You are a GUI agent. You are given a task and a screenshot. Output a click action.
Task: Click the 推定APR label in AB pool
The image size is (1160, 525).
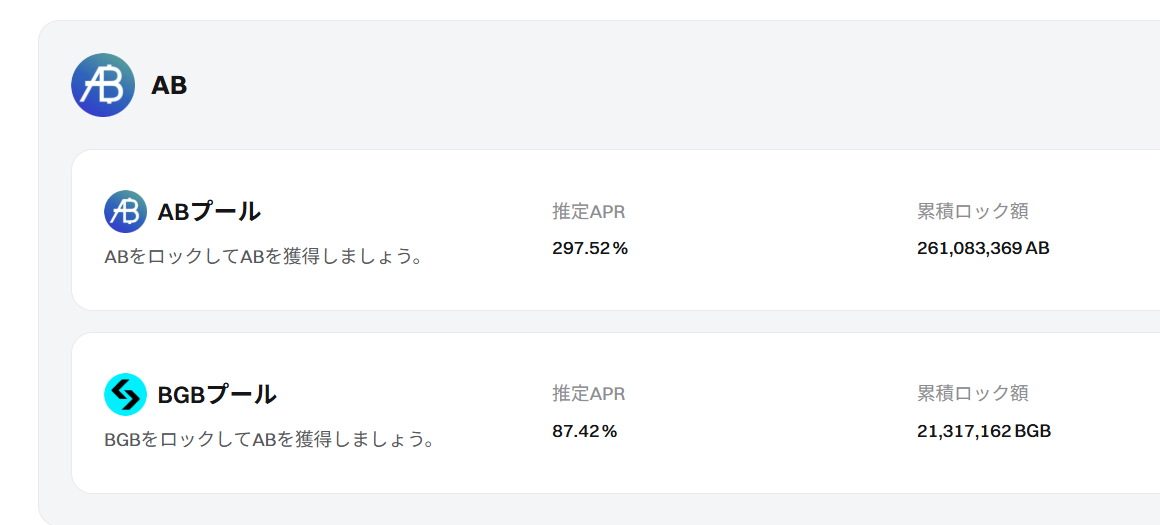click(x=589, y=211)
